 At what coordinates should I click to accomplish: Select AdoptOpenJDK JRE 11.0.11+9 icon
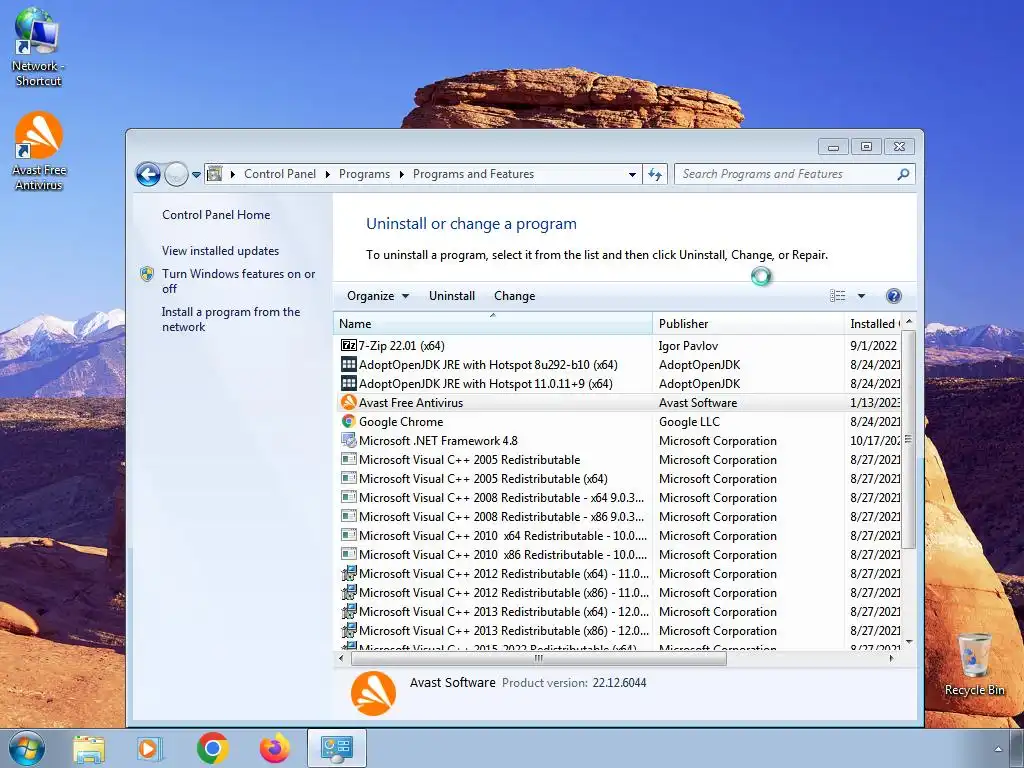(x=349, y=383)
